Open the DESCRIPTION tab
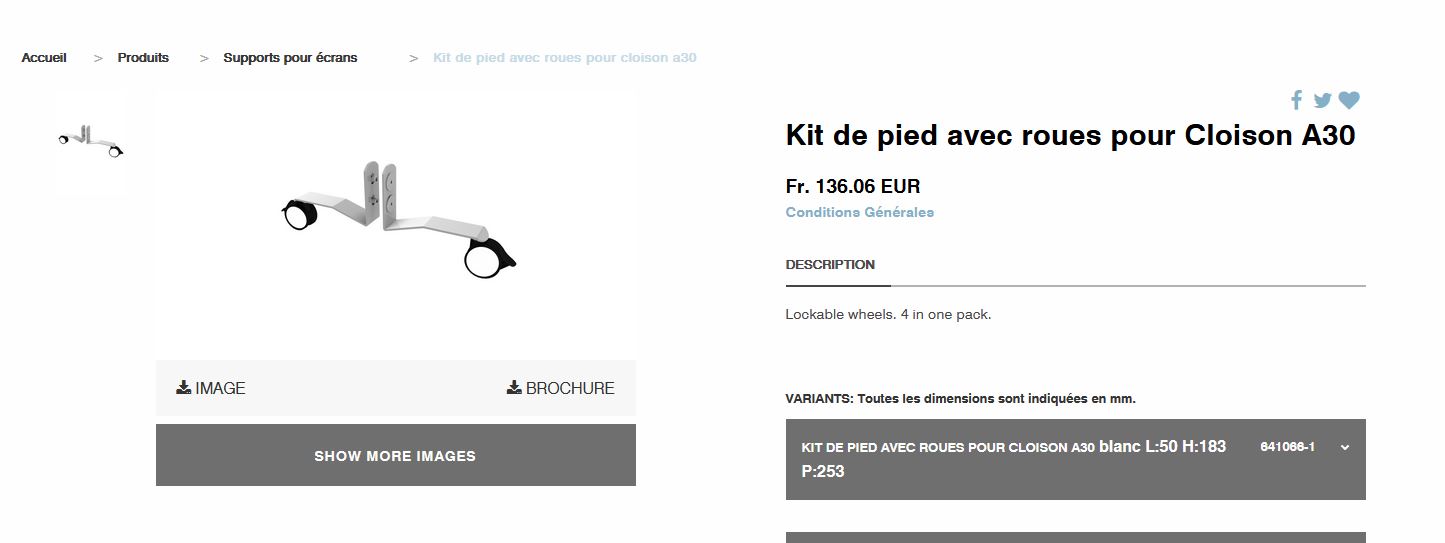 (x=830, y=265)
